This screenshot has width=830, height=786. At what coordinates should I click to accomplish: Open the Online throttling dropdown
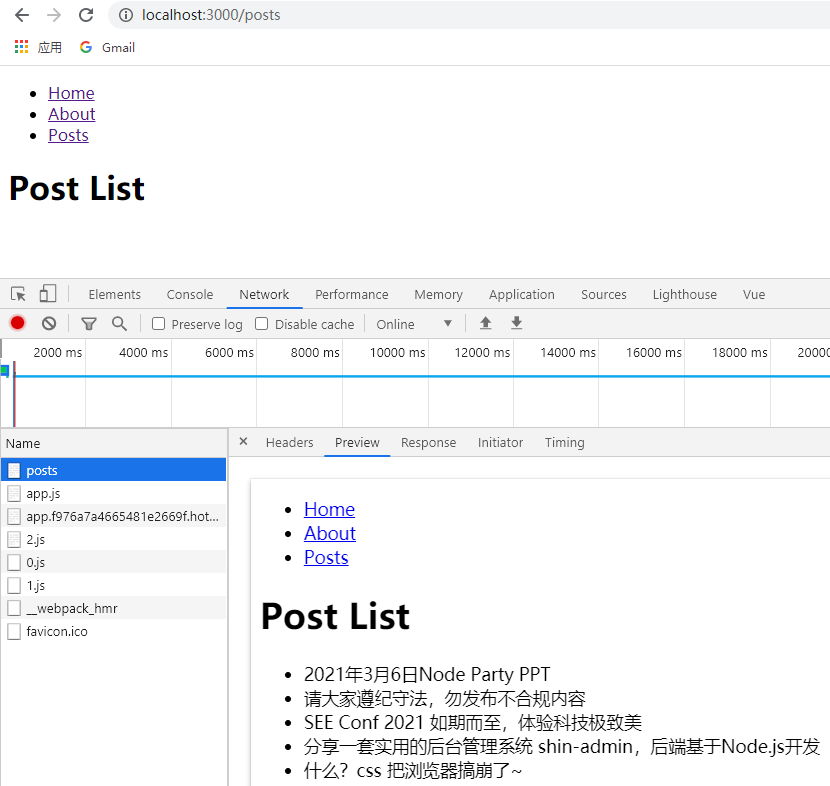click(414, 324)
